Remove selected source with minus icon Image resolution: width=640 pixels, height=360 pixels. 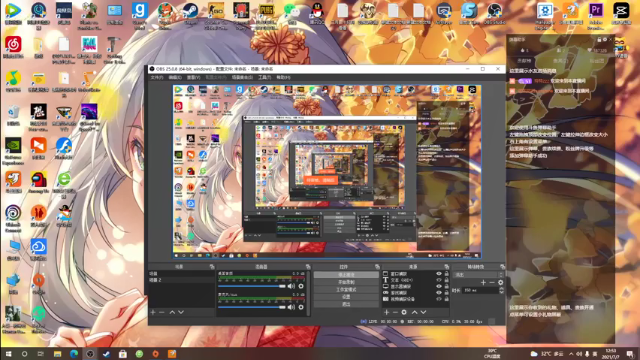tap(395, 312)
